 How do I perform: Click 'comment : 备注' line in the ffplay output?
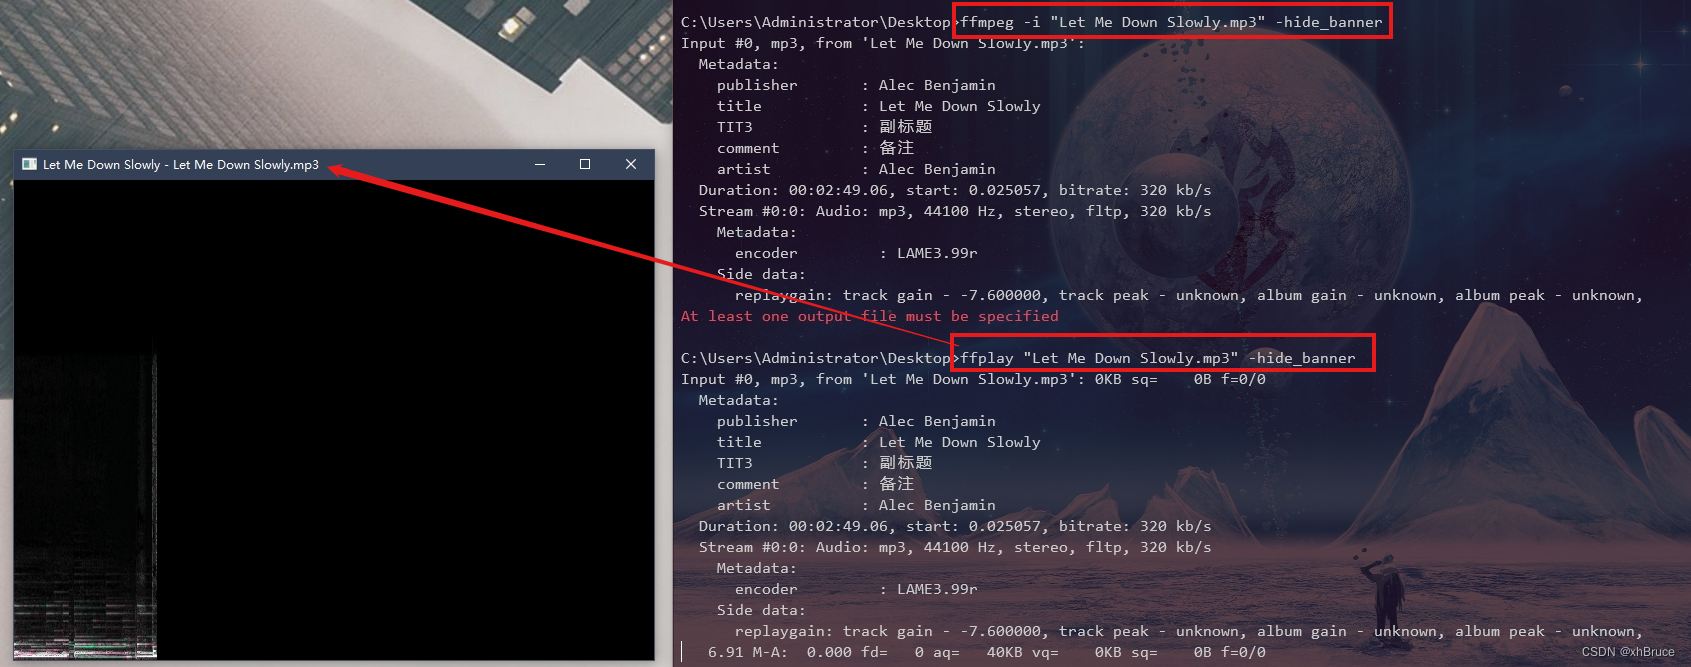coord(815,484)
